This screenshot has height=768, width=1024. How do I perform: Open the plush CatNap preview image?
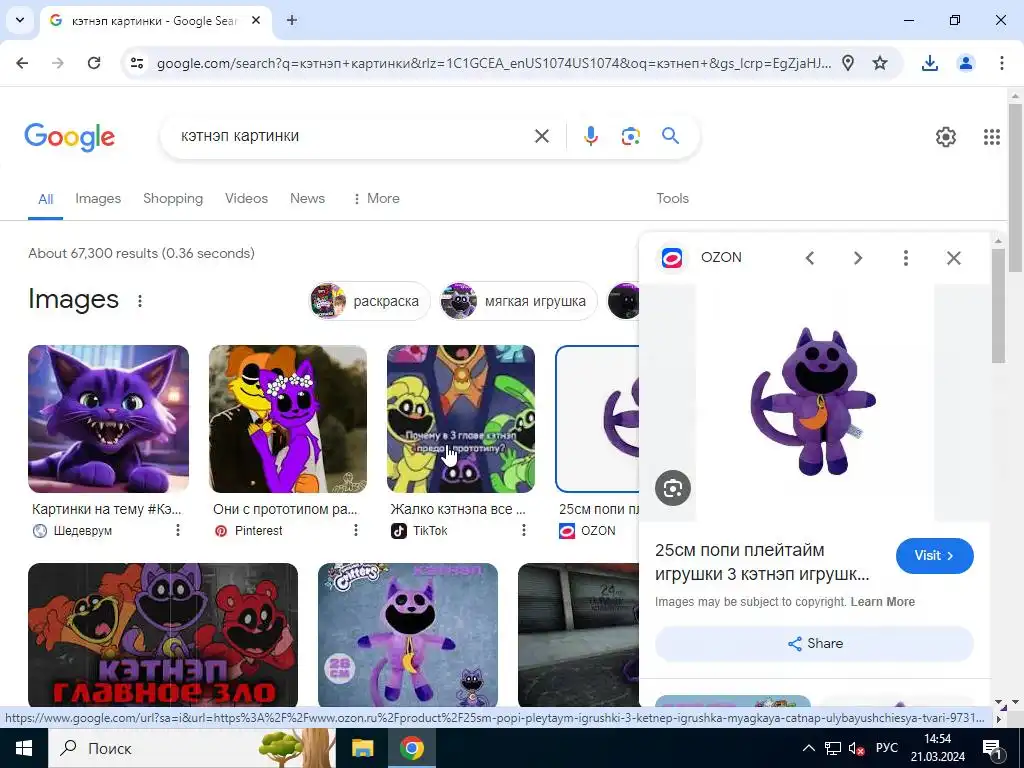point(815,403)
